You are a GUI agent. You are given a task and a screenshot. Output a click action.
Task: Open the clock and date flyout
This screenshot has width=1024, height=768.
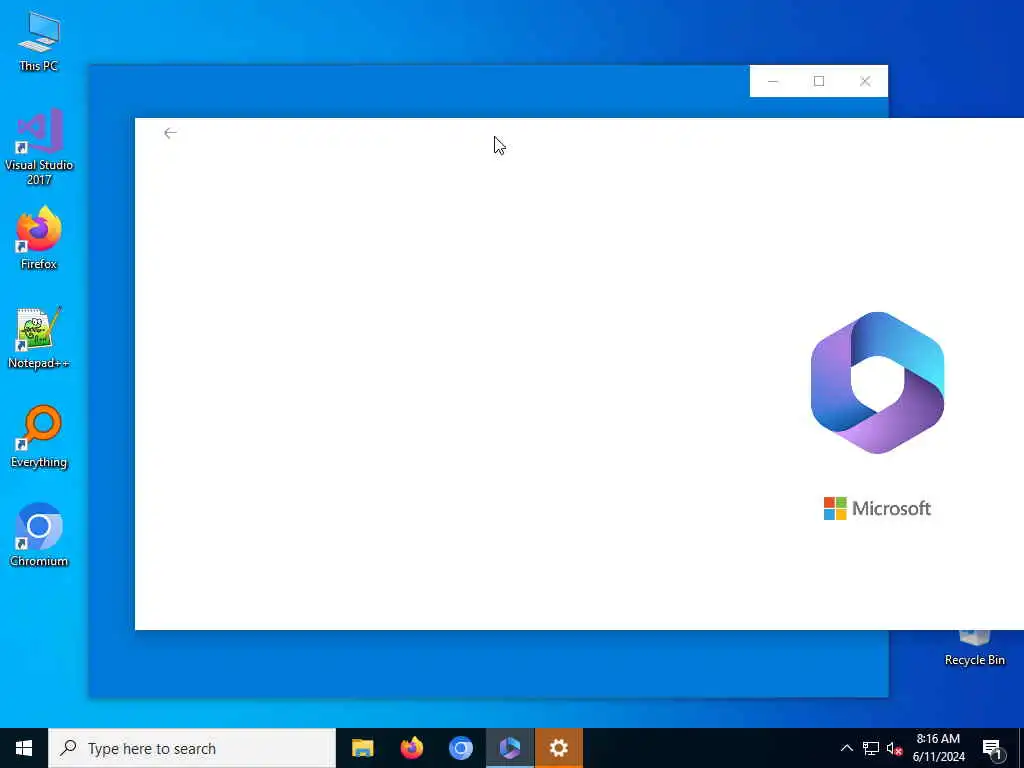point(938,748)
